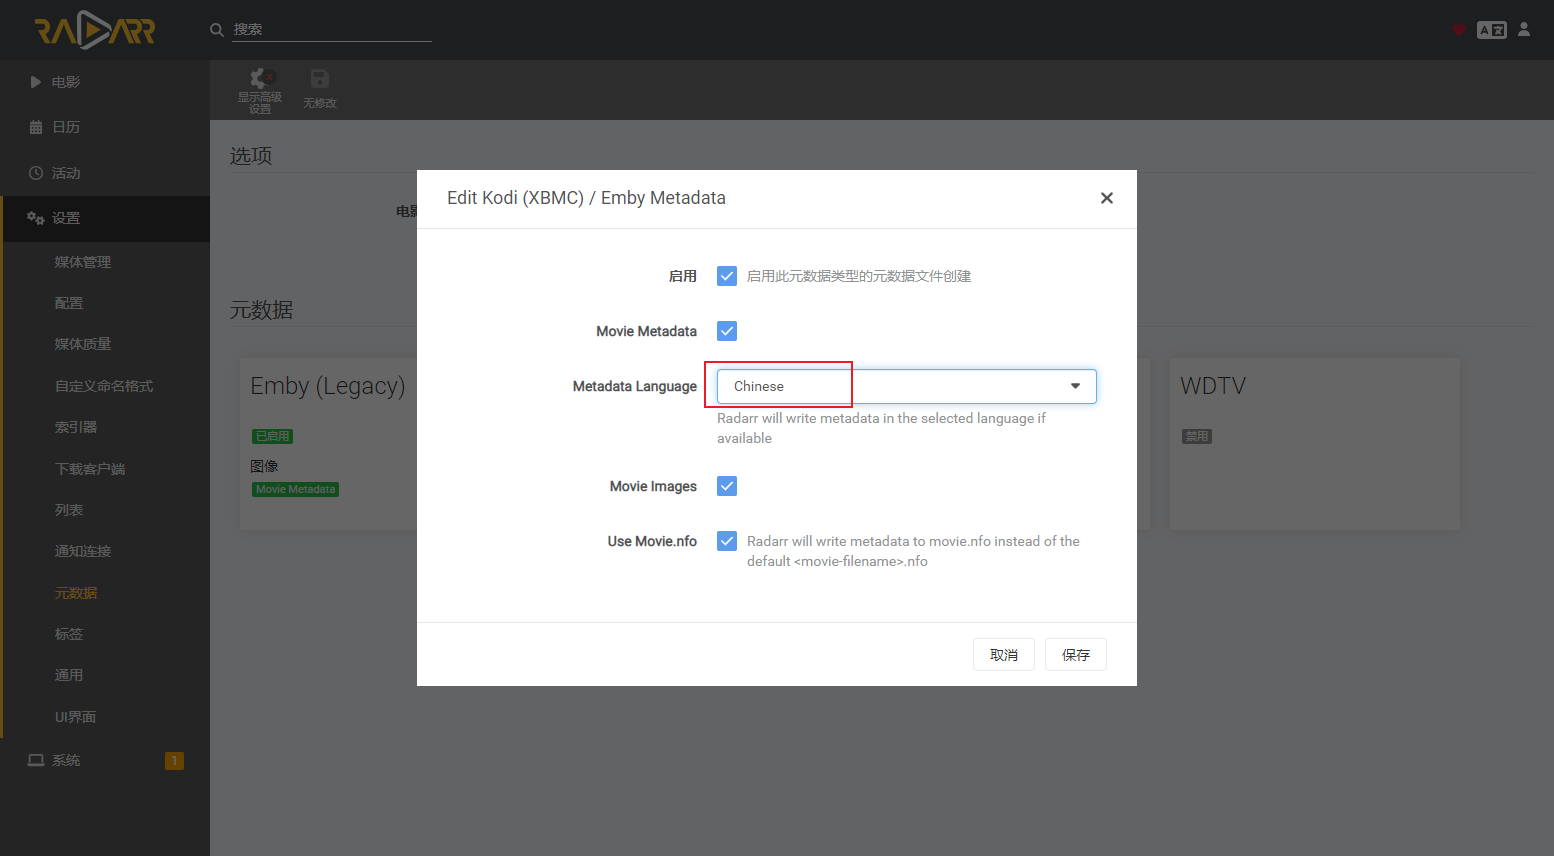Open 媒体管理 settings page
Screen dimensions: 1554x856
83,262
